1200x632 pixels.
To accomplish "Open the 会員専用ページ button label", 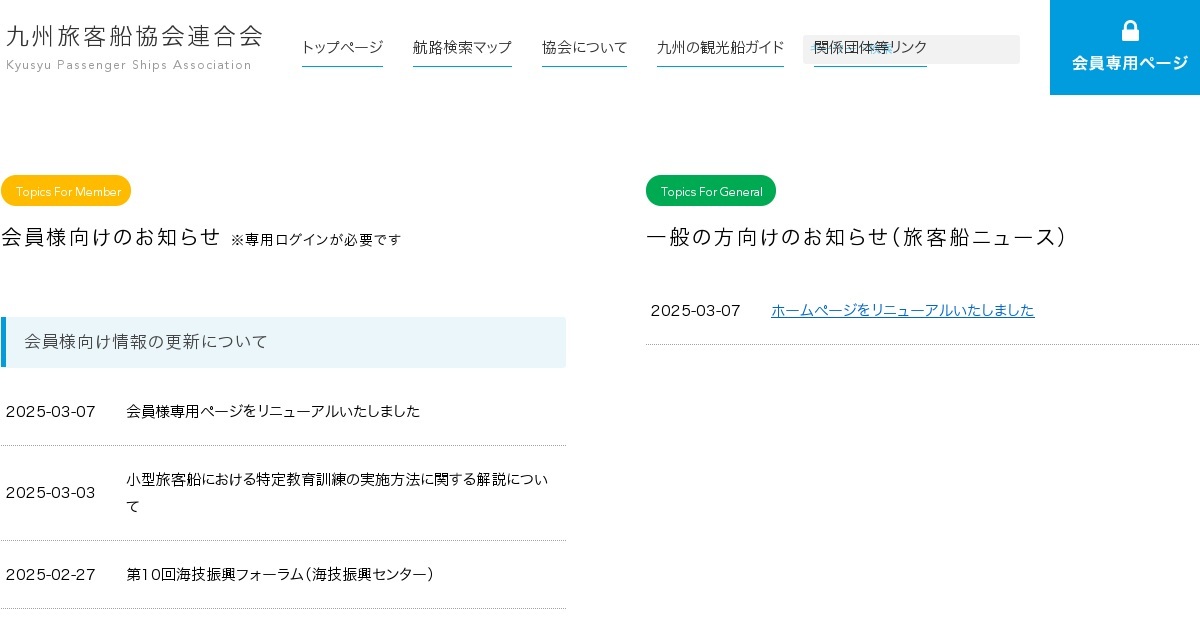I will pos(1129,63).
